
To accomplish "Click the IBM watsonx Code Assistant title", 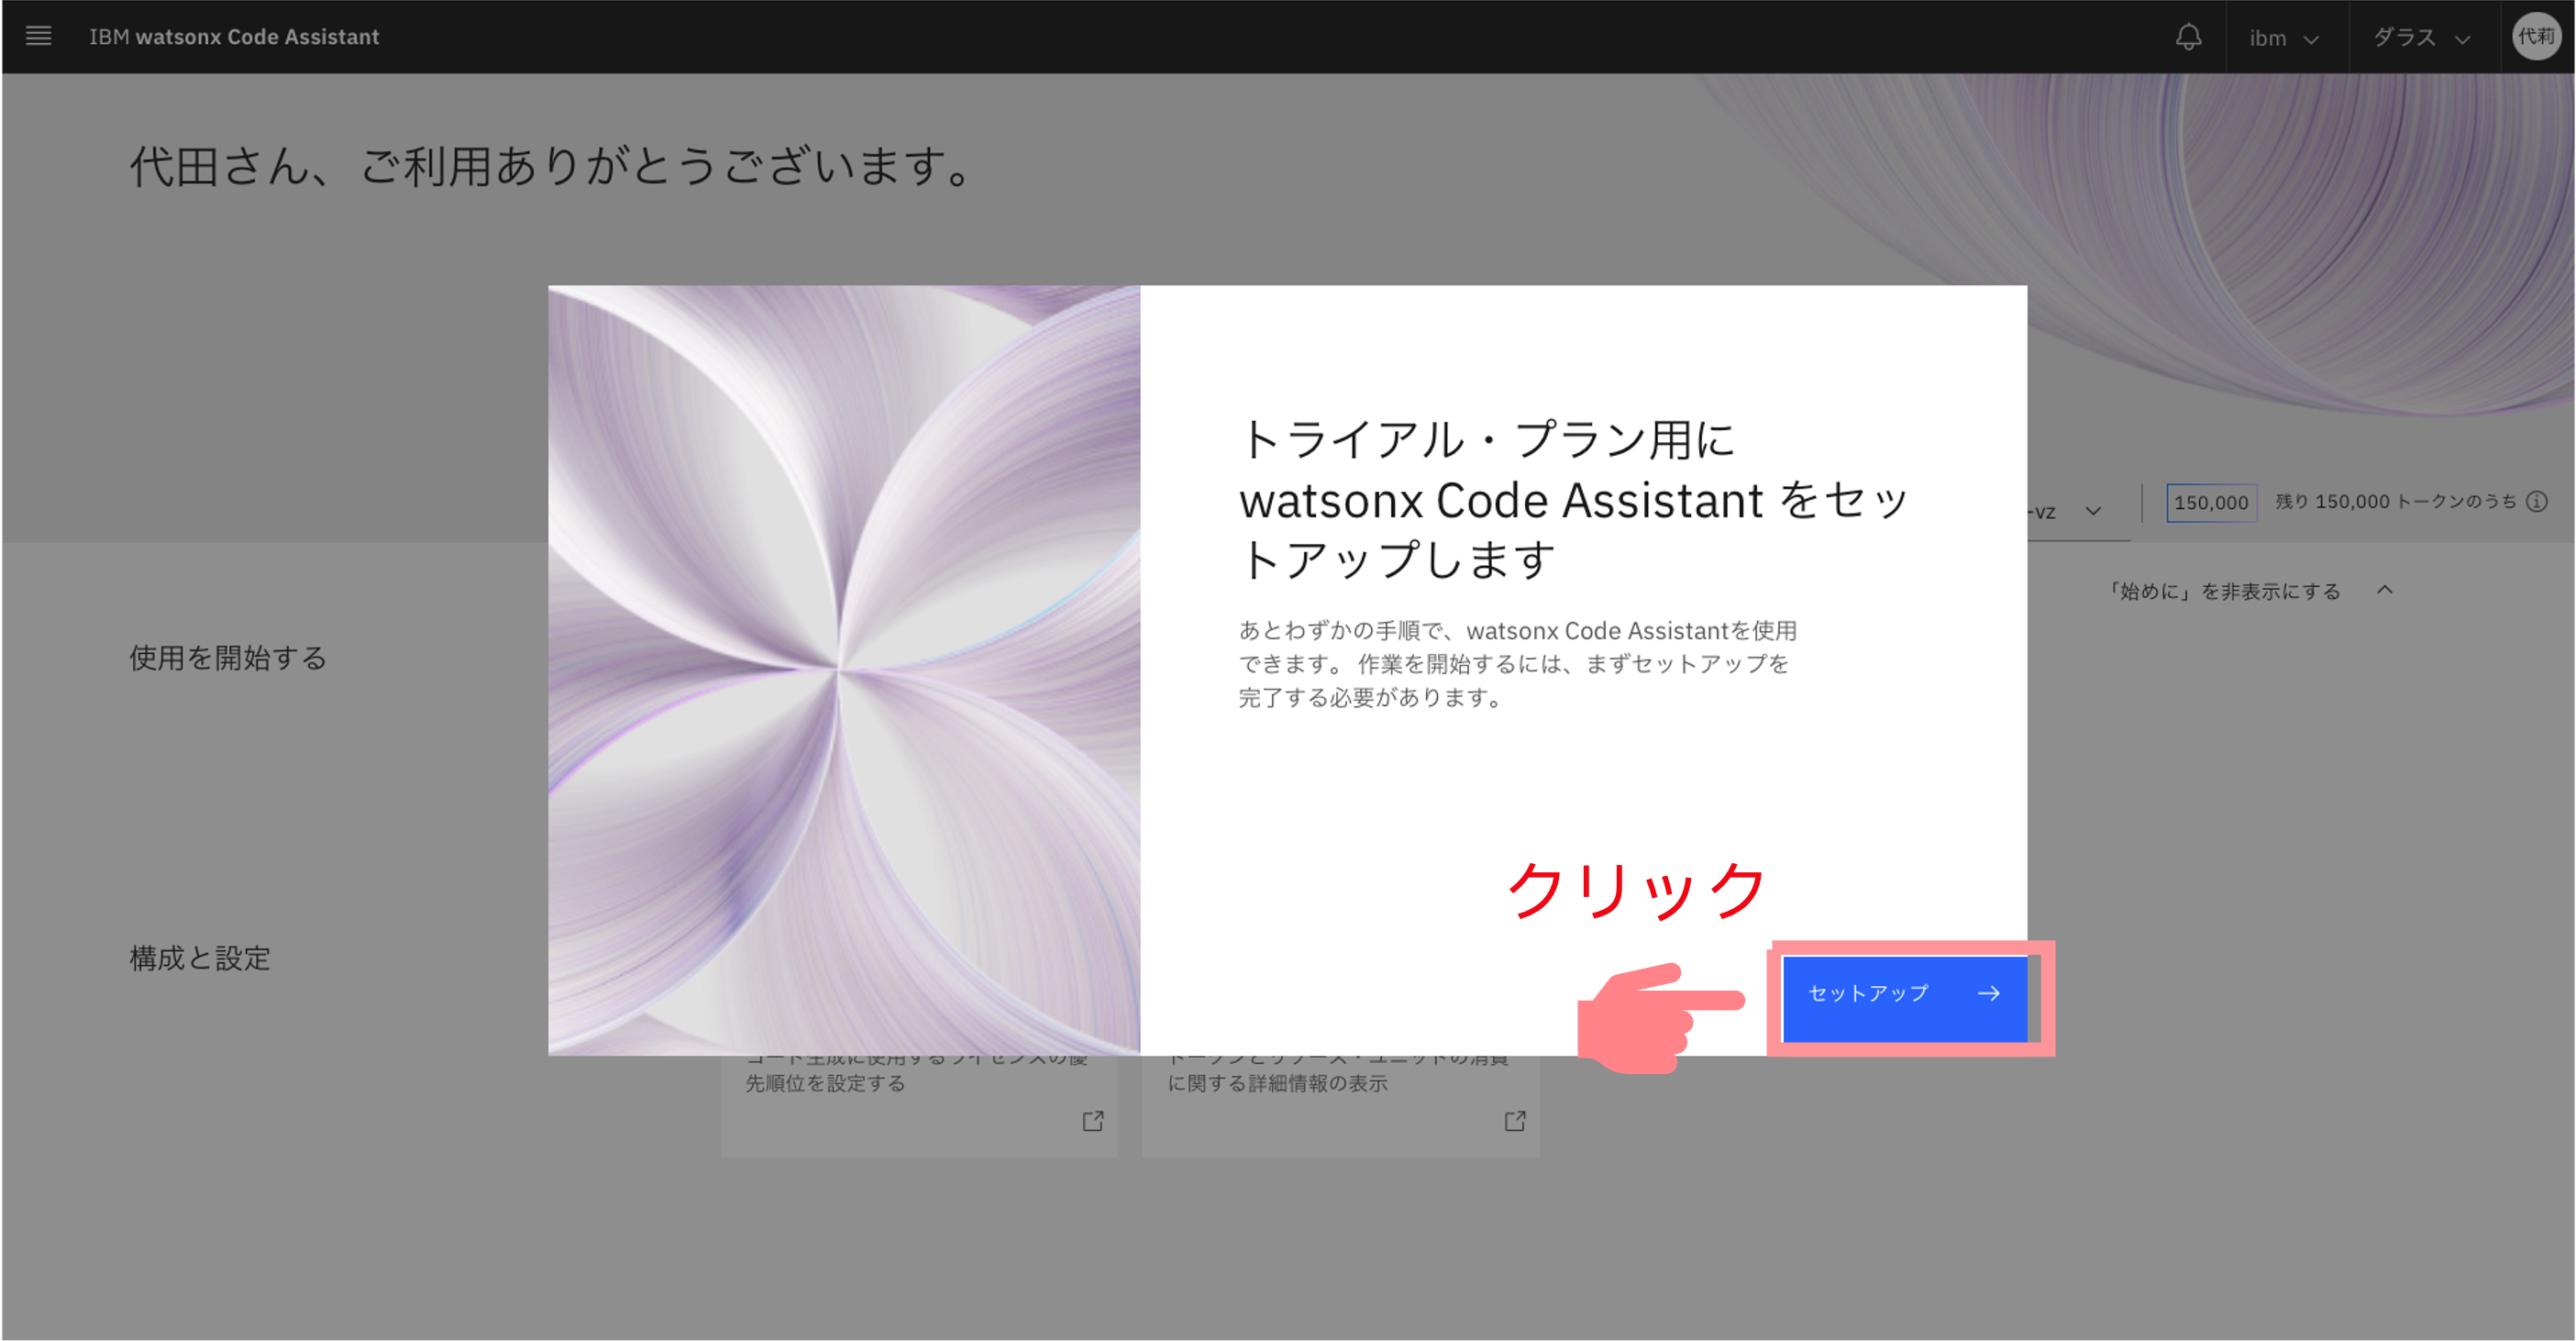I will pyautogui.click(x=234, y=37).
